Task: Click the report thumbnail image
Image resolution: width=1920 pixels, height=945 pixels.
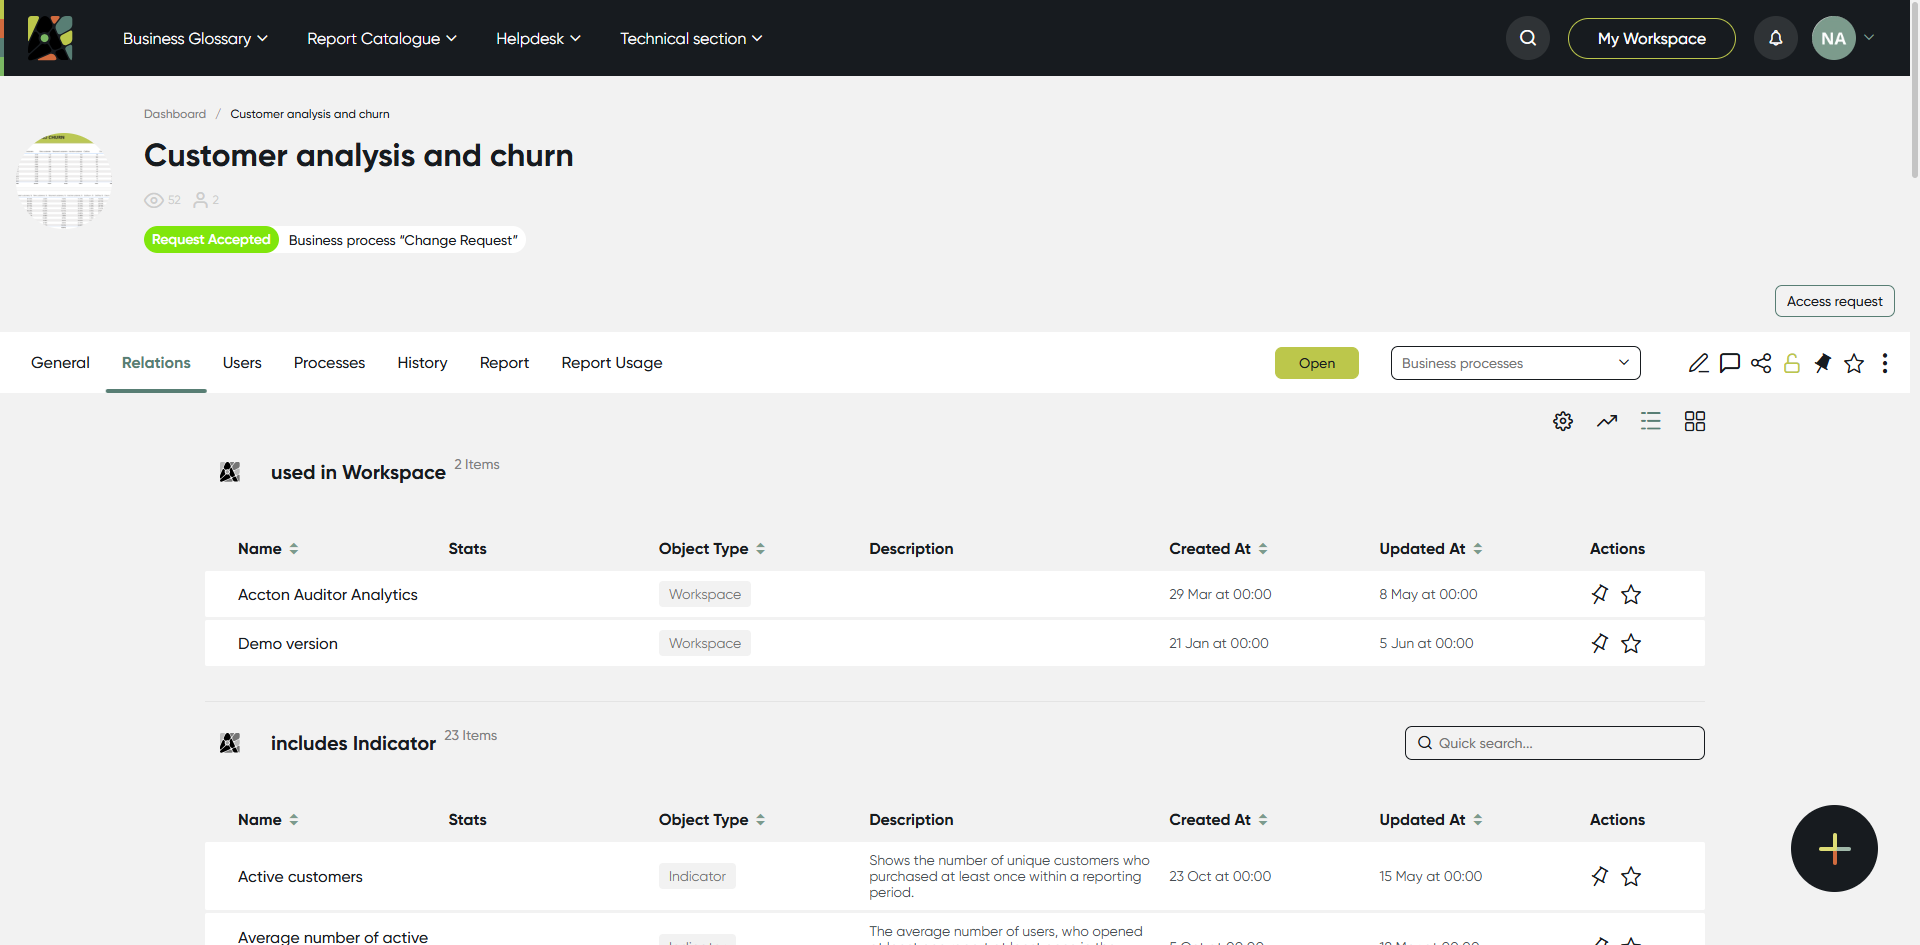Action: pos(64,181)
